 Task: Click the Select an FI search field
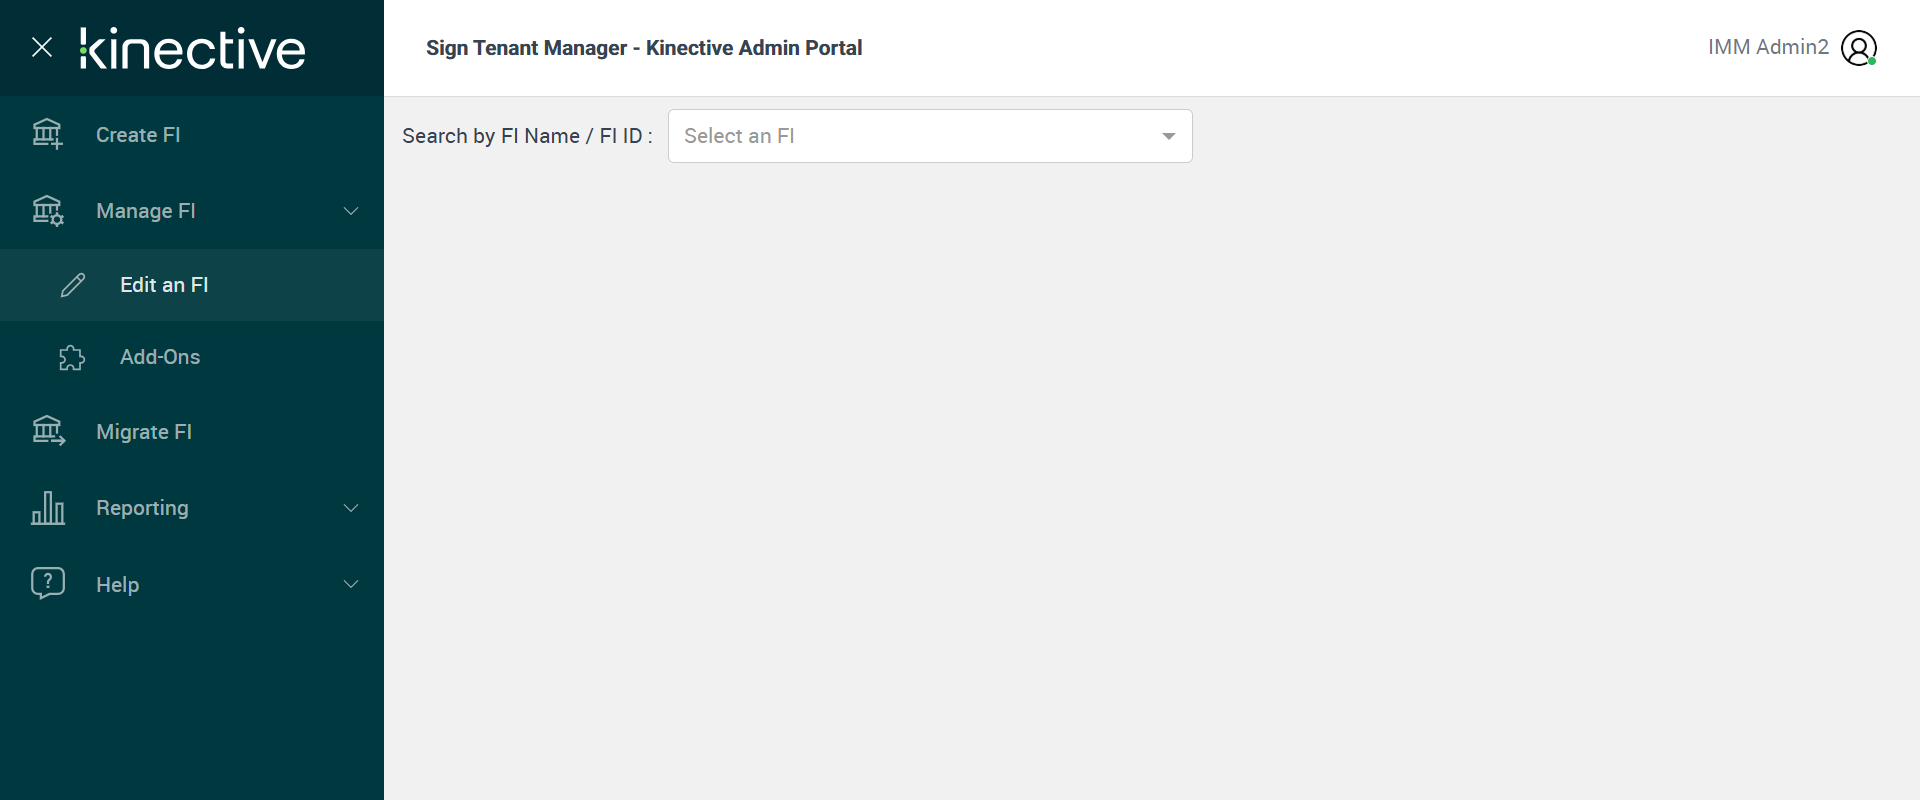930,136
